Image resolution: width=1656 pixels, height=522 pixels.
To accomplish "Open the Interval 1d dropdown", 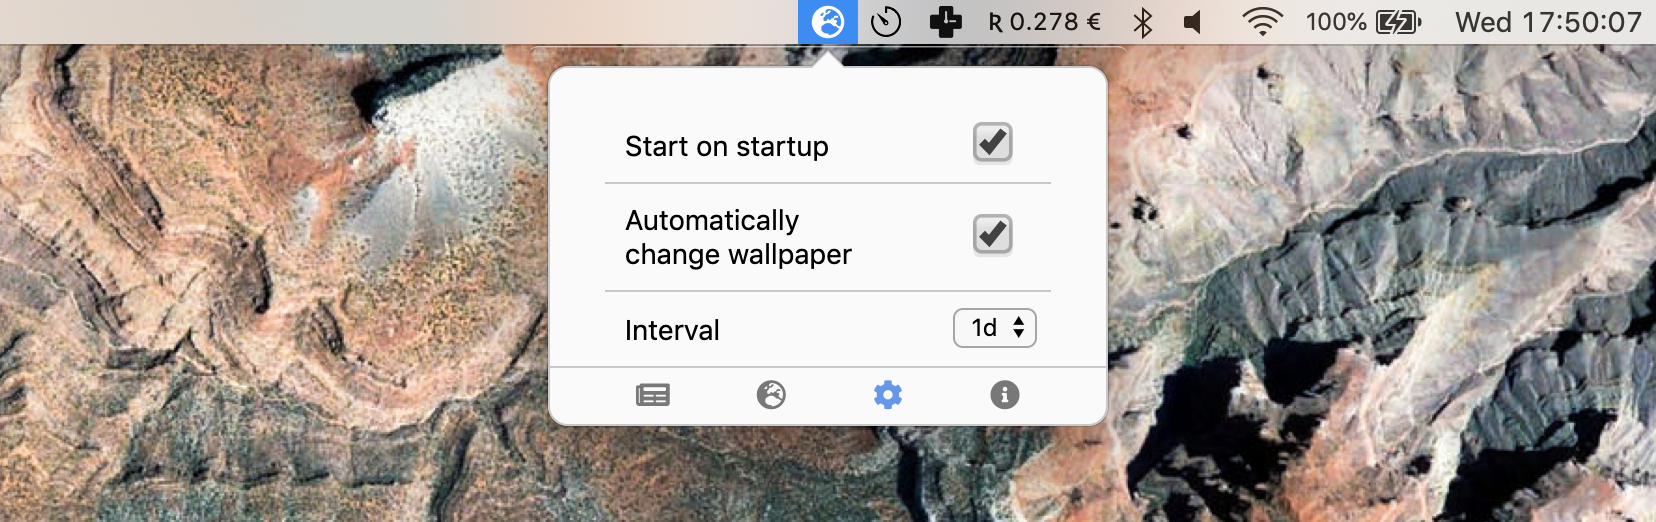I will click(x=995, y=328).
